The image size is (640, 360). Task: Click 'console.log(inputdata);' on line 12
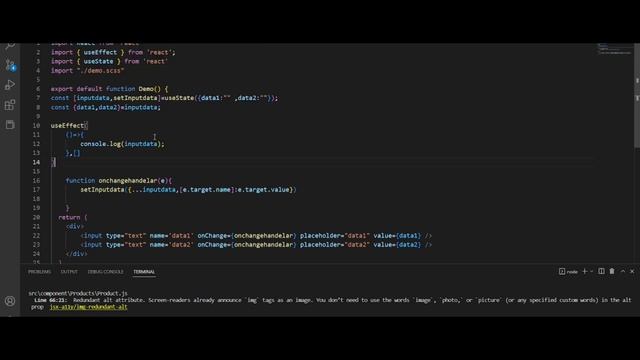pyautogui.click(x=122, y=144)
